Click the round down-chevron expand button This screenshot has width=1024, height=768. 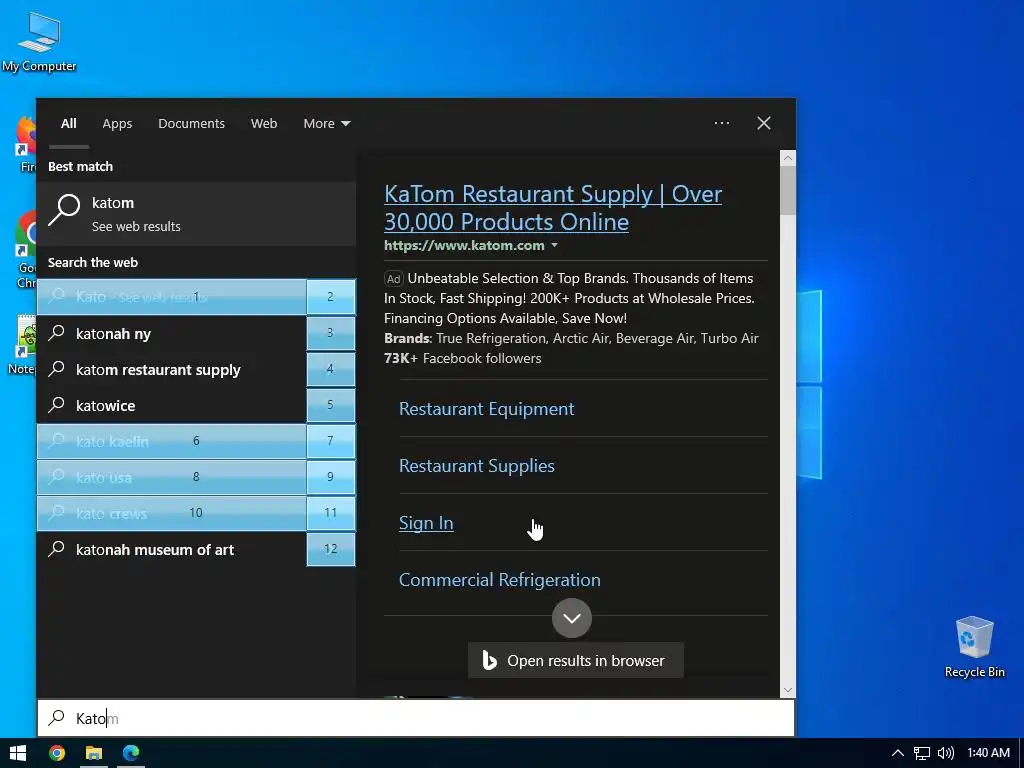coord(571,618)
